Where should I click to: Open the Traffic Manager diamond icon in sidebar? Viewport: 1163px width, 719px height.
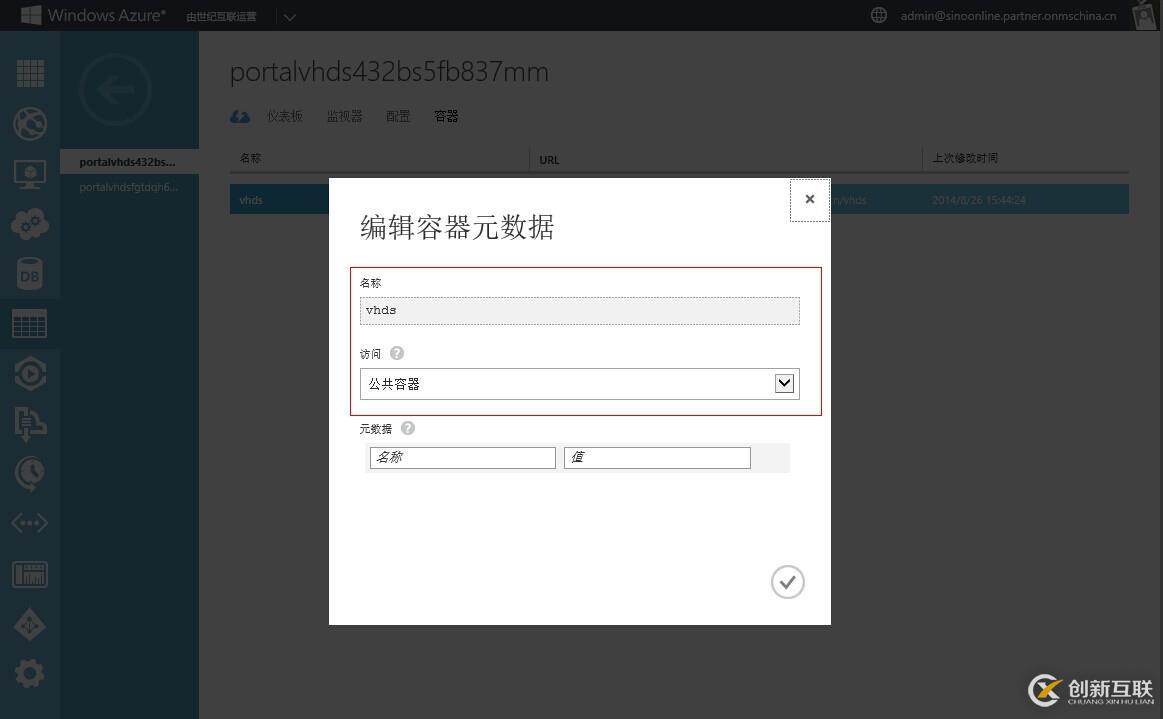pos(30,625)
